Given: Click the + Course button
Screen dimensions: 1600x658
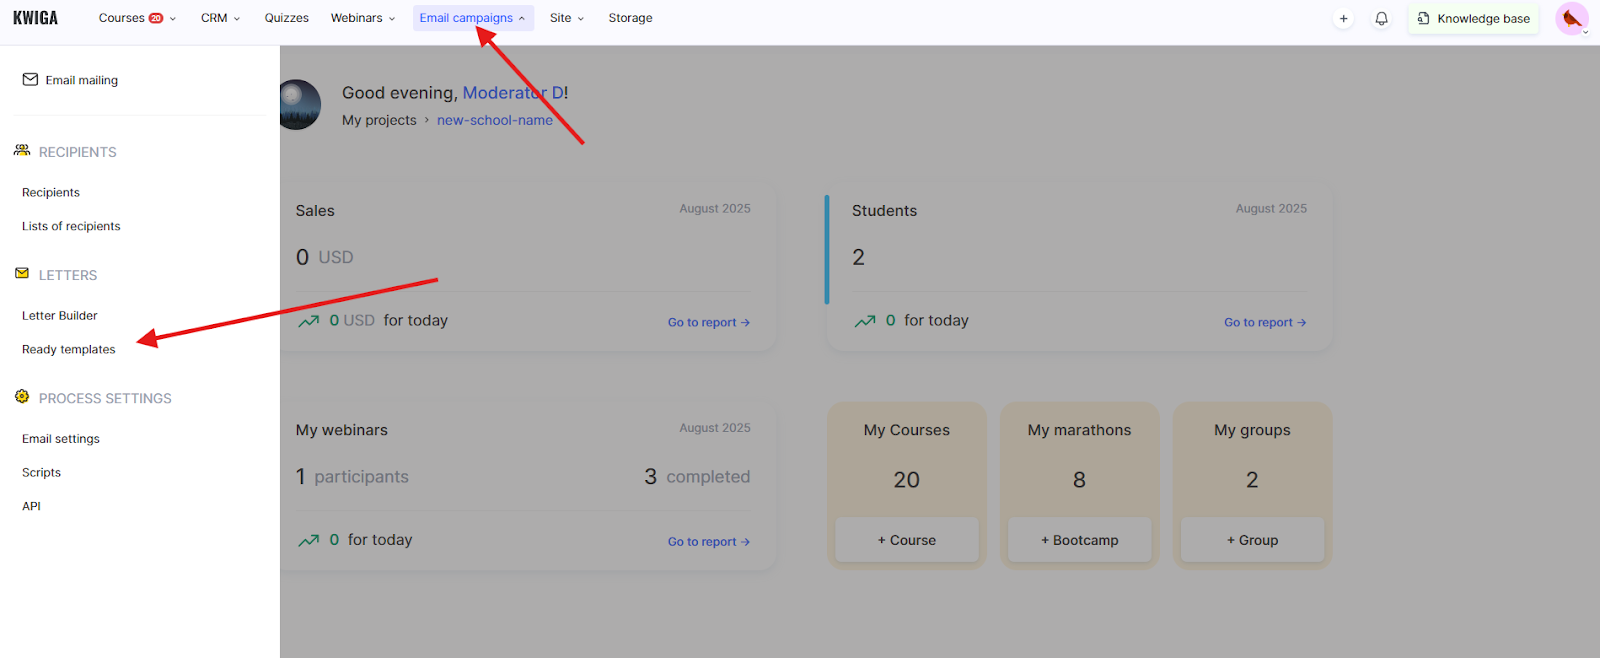Looking at the screenshot, I should click(x=907, y=540).
